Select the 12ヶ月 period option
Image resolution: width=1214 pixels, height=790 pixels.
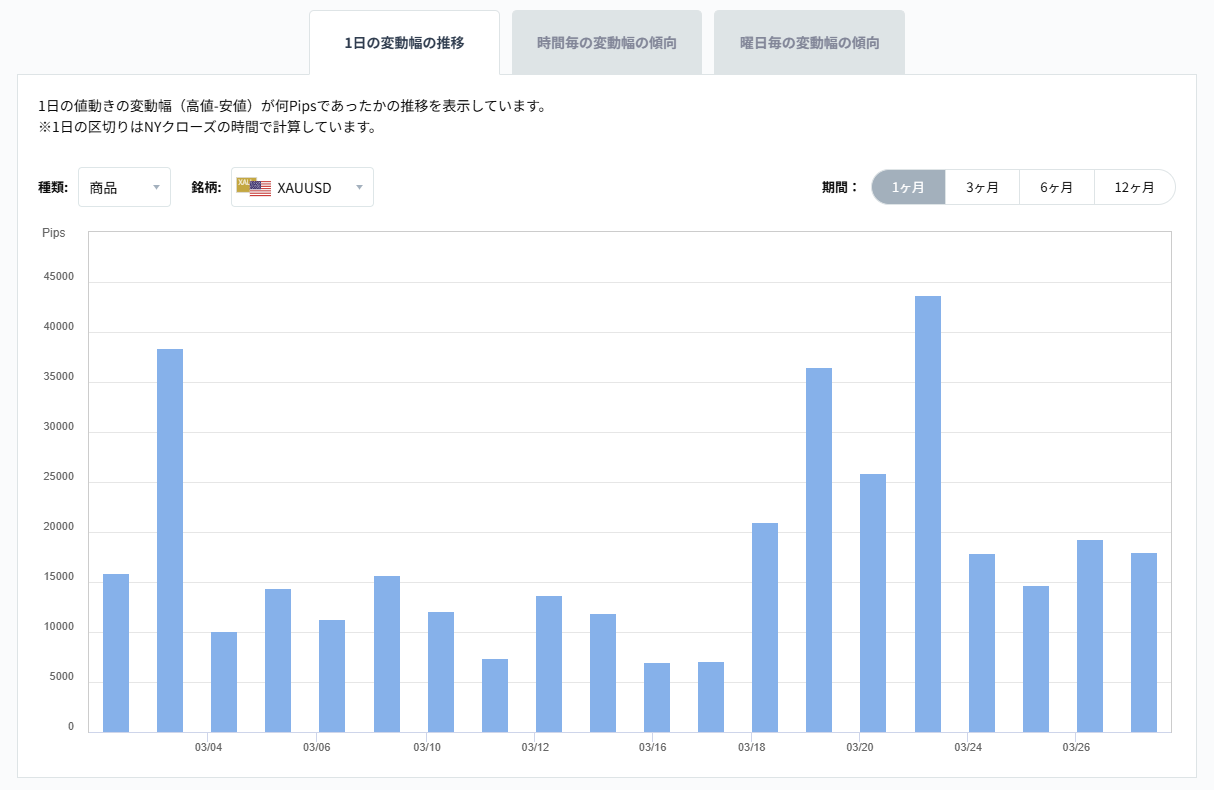[1134, 186]
